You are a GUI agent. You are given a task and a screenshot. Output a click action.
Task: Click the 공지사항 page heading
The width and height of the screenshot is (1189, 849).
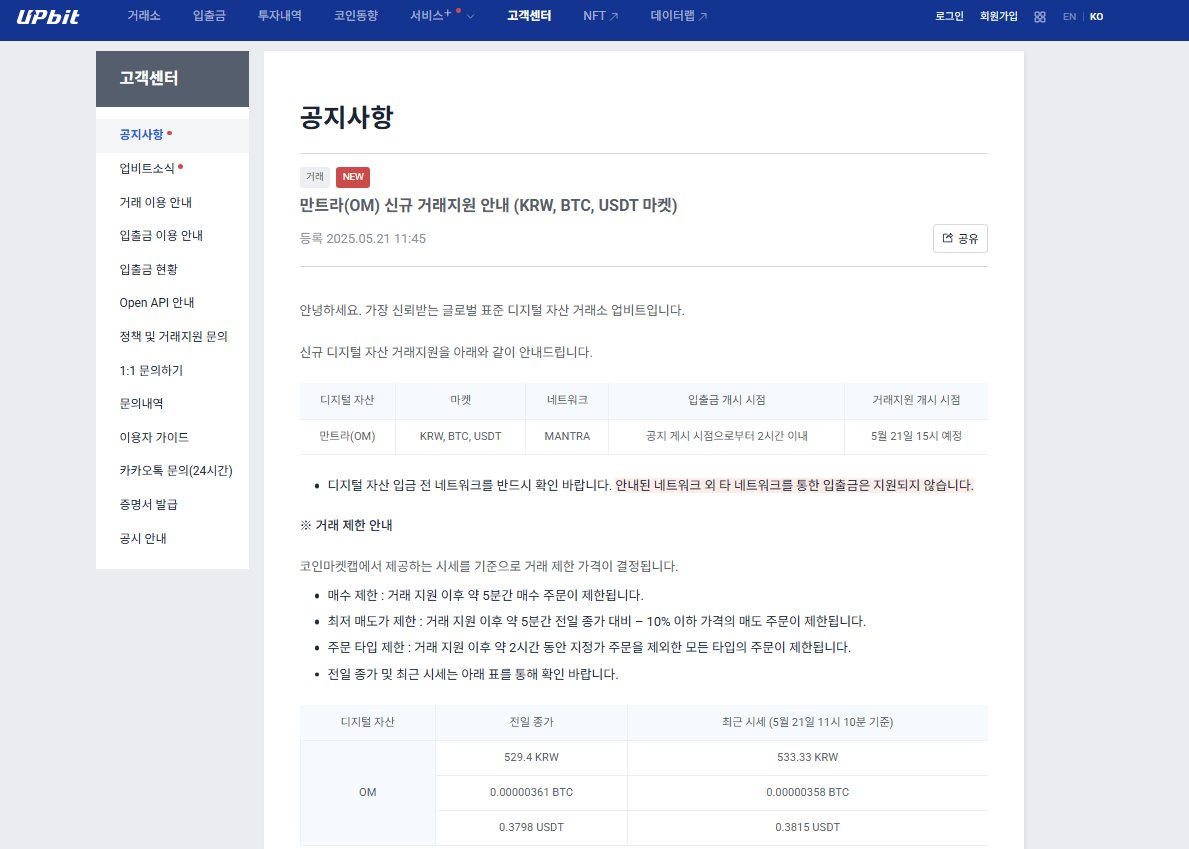tap(347, 117)
